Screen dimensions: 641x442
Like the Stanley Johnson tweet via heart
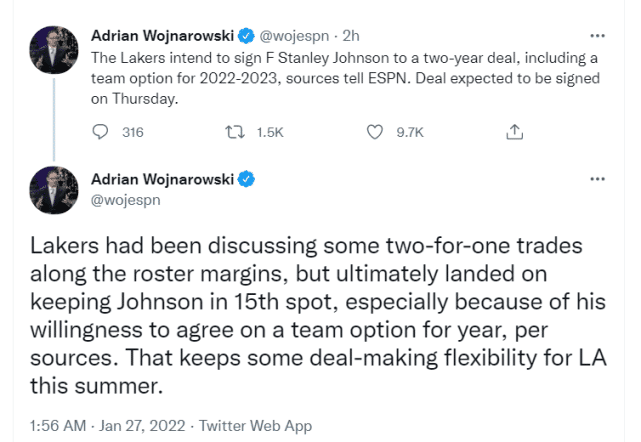click(x=375, y=132)
